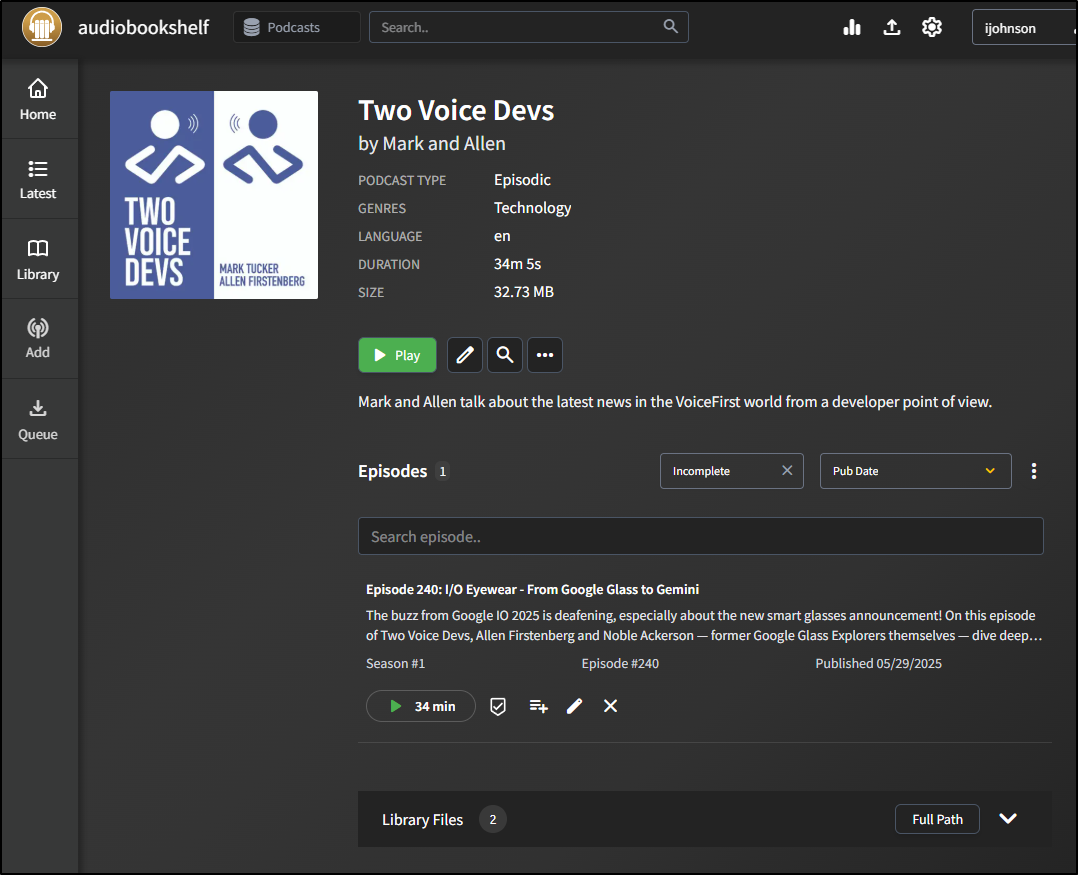Click the upload icon in top bar
This screenshot has height=875, width=1078.
point(892,27)
